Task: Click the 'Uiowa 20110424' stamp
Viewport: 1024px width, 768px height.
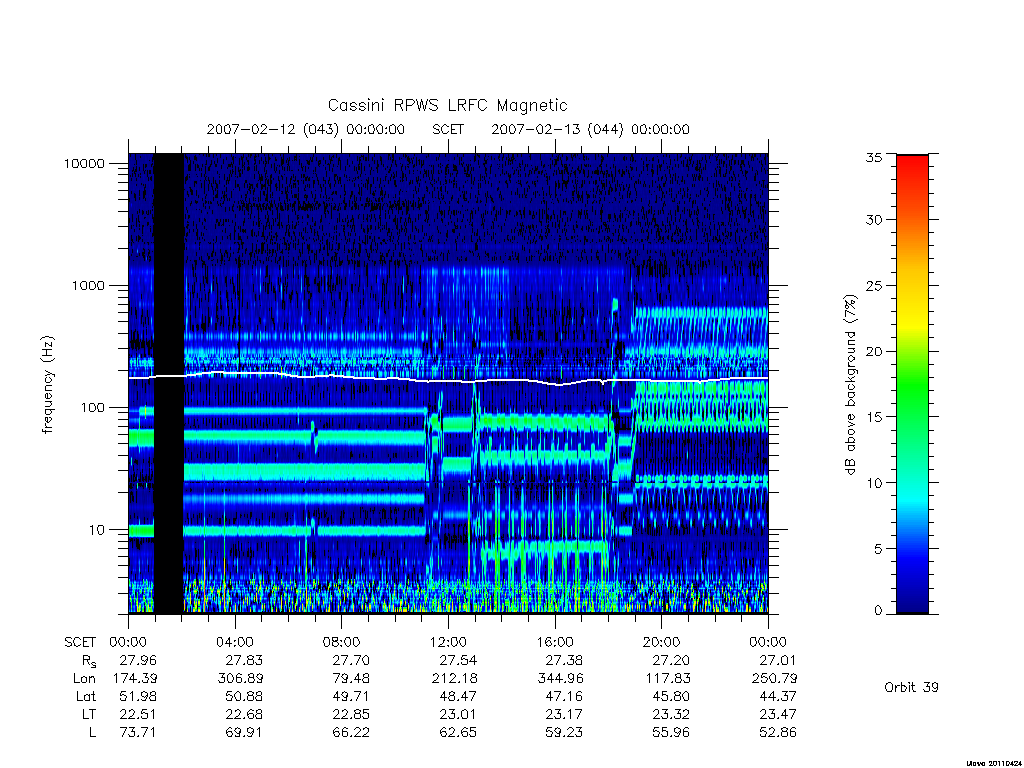Action: [x=994, y=763]
